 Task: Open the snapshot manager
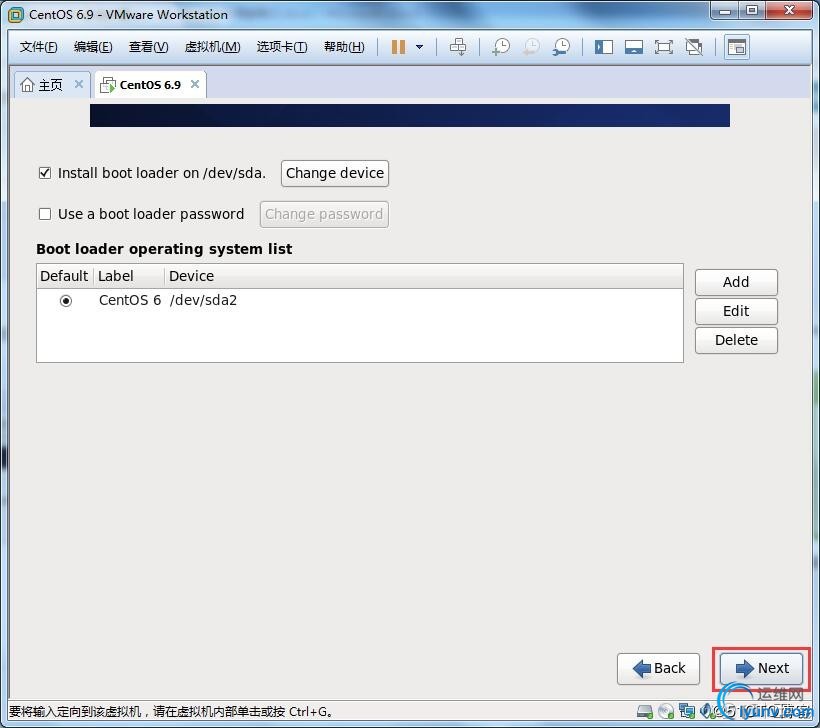(562, 47)
